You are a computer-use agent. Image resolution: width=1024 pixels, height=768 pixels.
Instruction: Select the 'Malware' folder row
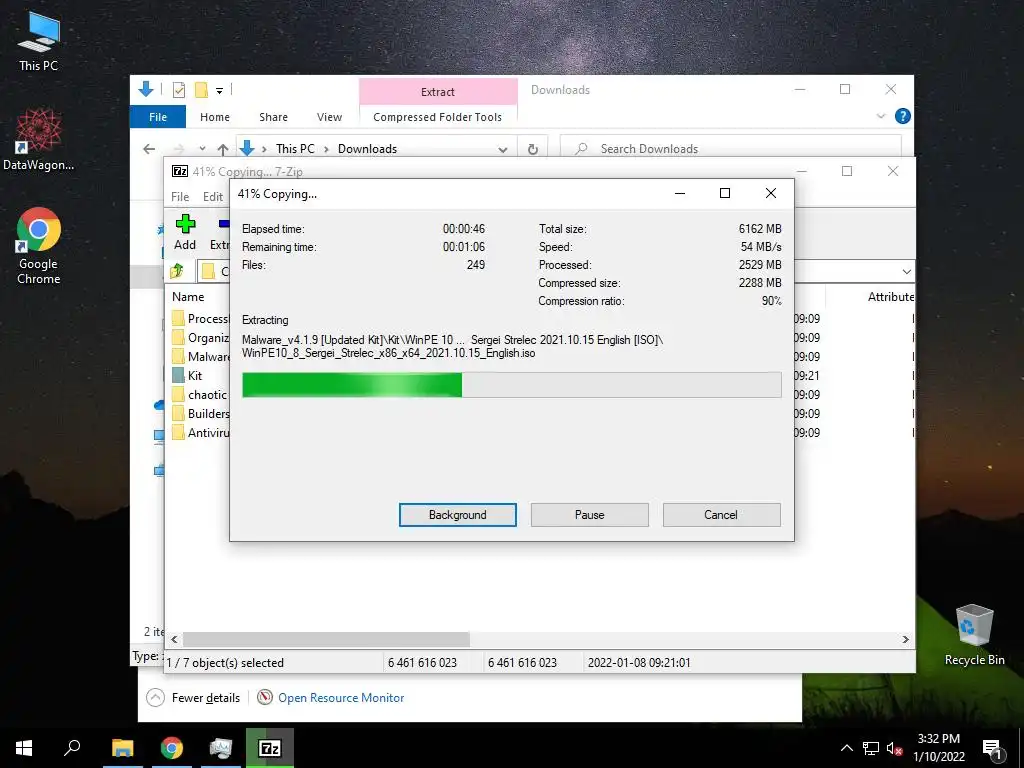click(200, 357)
